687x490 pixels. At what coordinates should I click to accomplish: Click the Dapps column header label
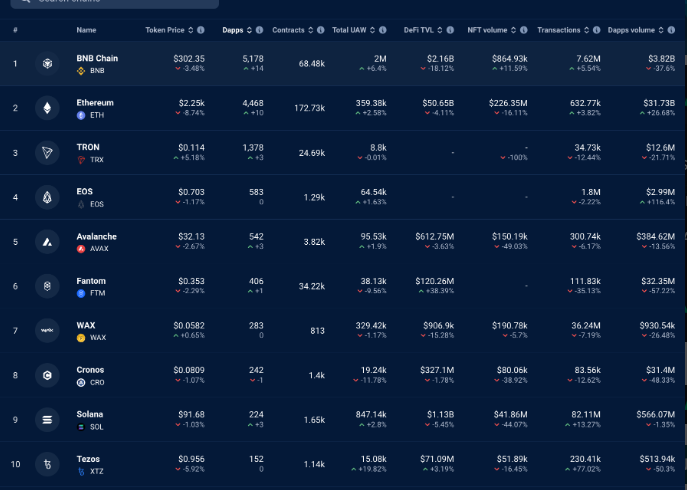tap(233, 30)
